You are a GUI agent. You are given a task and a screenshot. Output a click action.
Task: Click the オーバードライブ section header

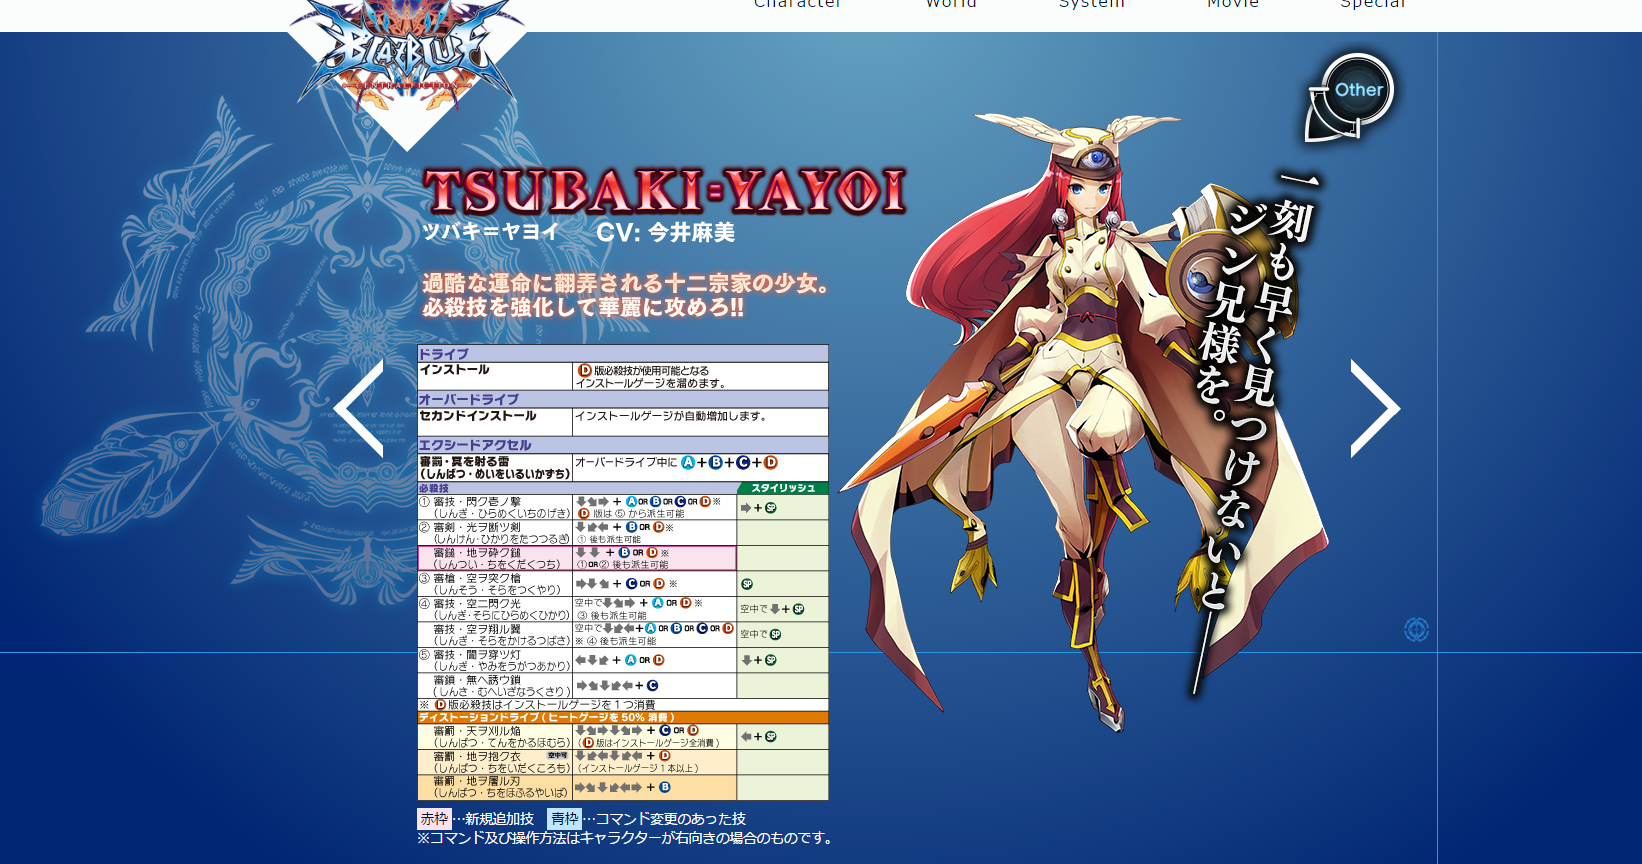point(623,399)
